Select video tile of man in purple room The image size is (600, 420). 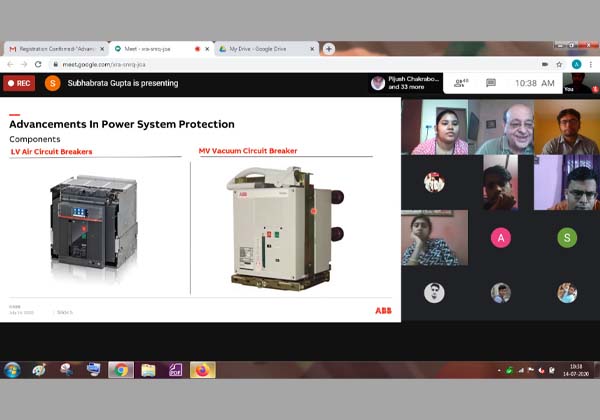click(x=567, y=182)
